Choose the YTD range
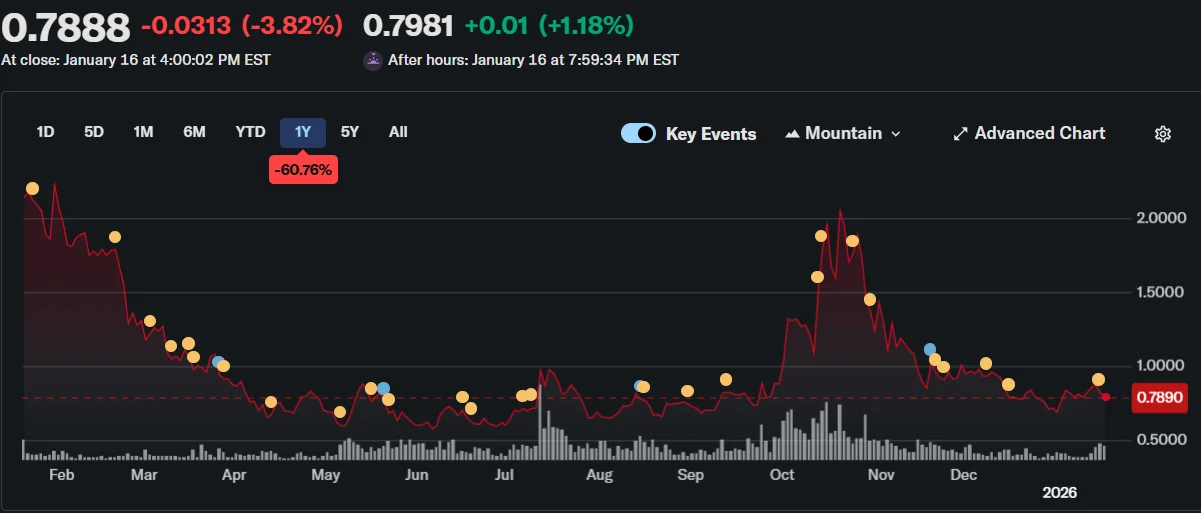 point(250,132)
